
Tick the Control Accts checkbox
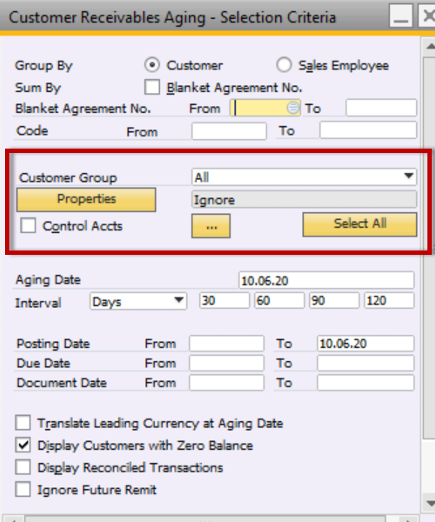[x=28, y=225]
